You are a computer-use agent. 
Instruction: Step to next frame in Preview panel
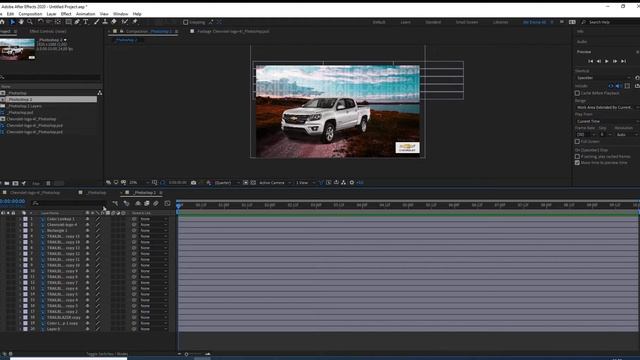(x=615, y=61)
